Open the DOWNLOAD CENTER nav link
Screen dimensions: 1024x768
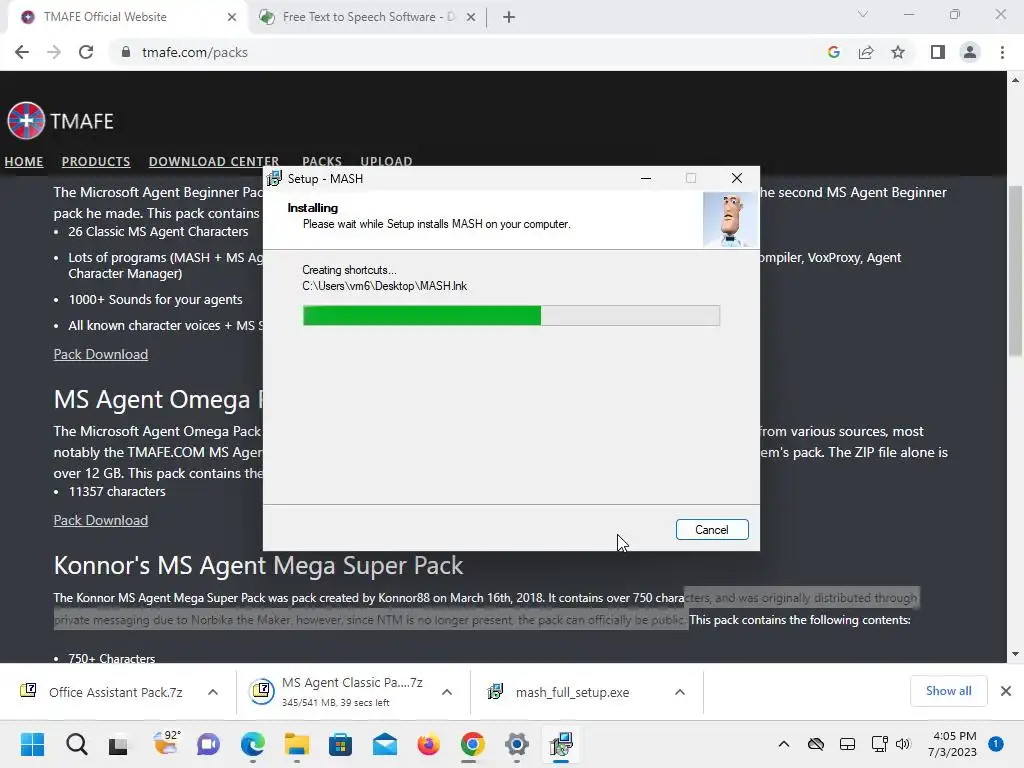click(x=214, y=161)
